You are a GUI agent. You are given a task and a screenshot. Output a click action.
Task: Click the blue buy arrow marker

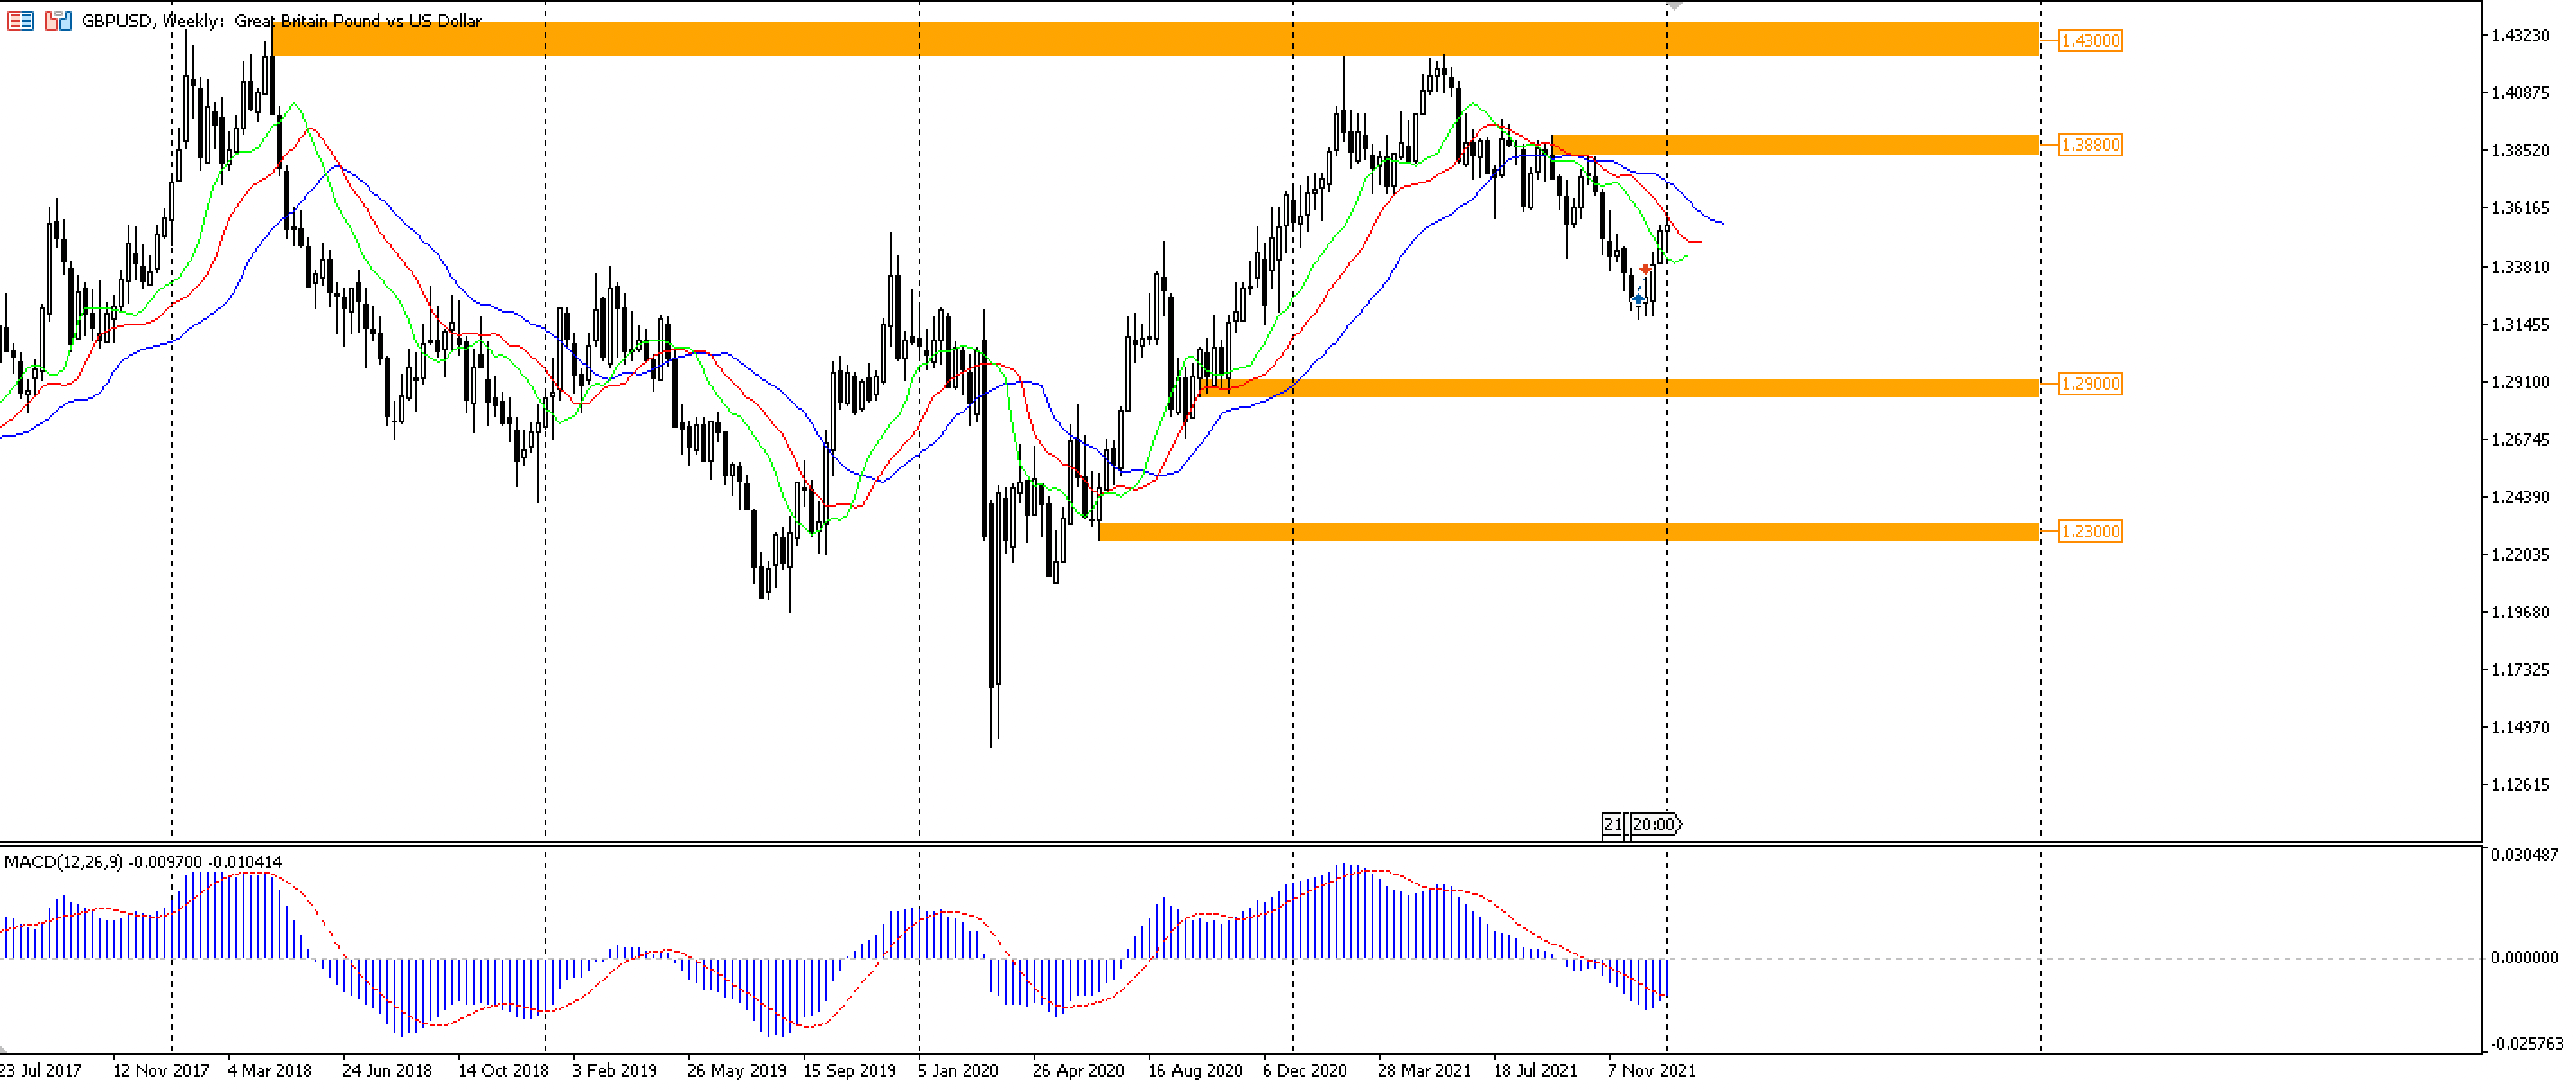1638,298
